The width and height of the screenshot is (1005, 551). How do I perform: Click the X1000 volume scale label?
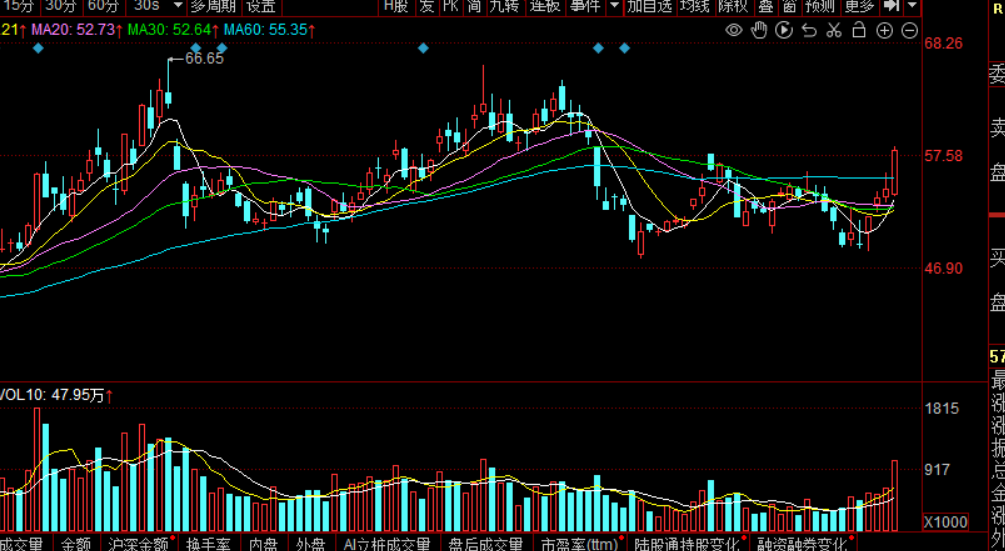pyautogui.click(x=945, y=522)
